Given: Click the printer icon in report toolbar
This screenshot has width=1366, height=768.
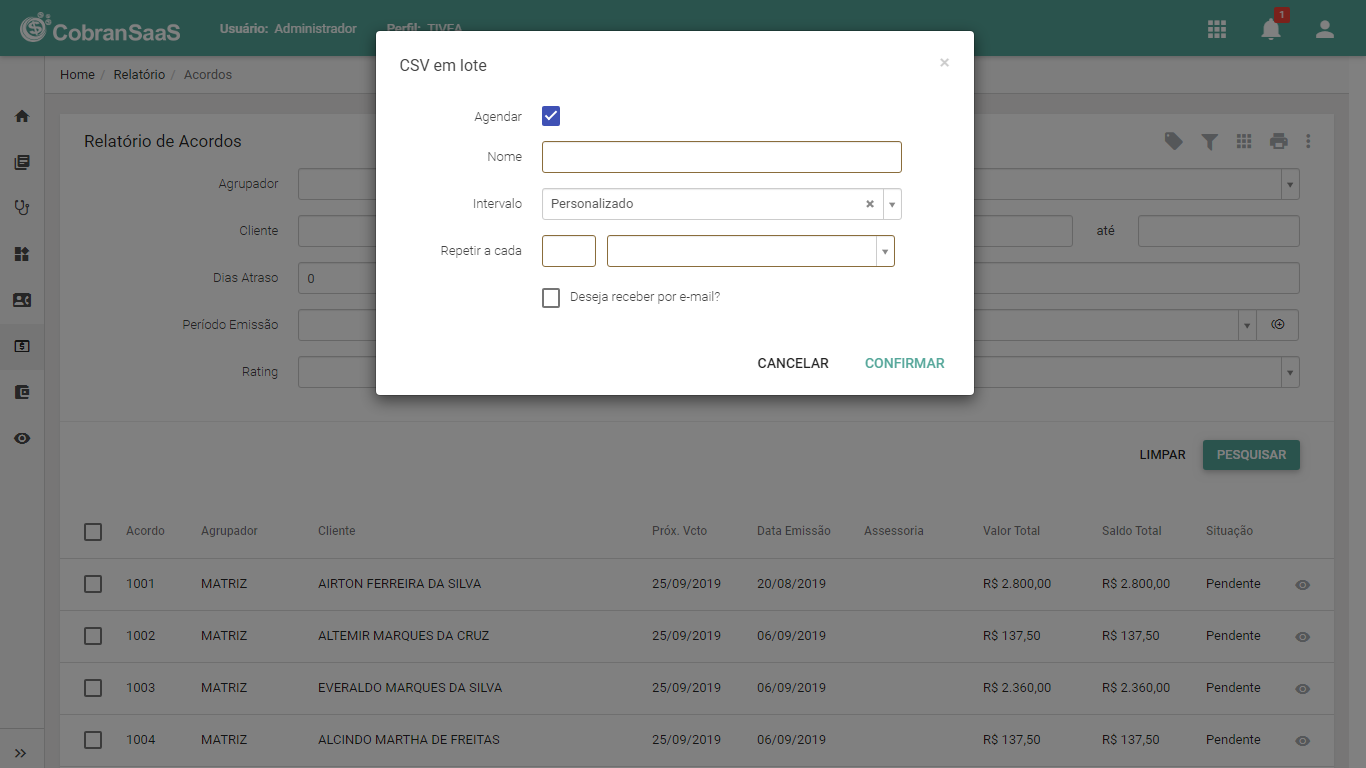Looking at the screenshot, I should click(x=1279, y=142).
